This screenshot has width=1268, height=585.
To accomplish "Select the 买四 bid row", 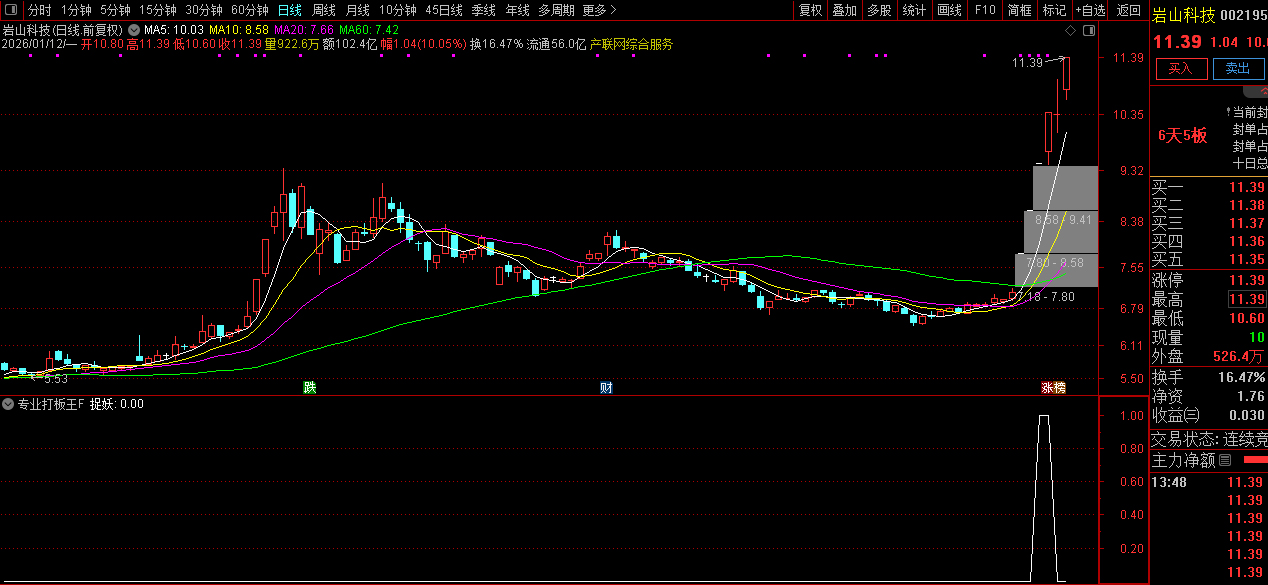I will pyautogui.click(x=1209, y=241).
